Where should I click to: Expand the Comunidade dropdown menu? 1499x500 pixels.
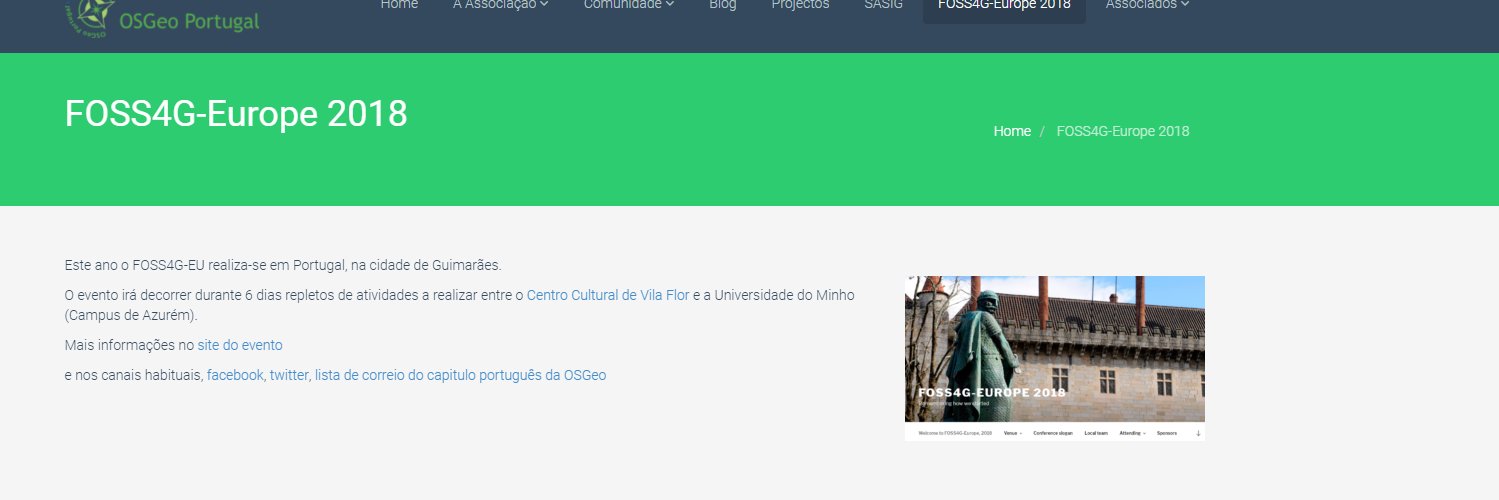(629, 5)
